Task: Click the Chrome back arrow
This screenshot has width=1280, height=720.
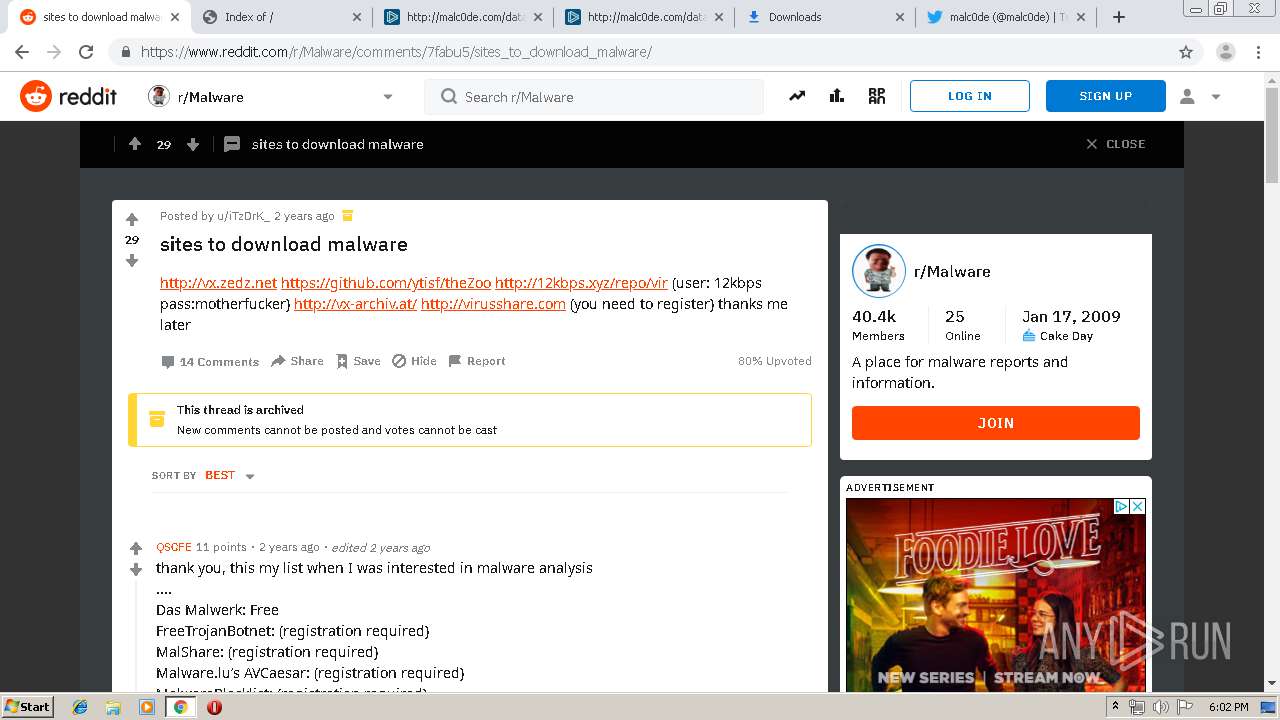Action: point(22,52)
